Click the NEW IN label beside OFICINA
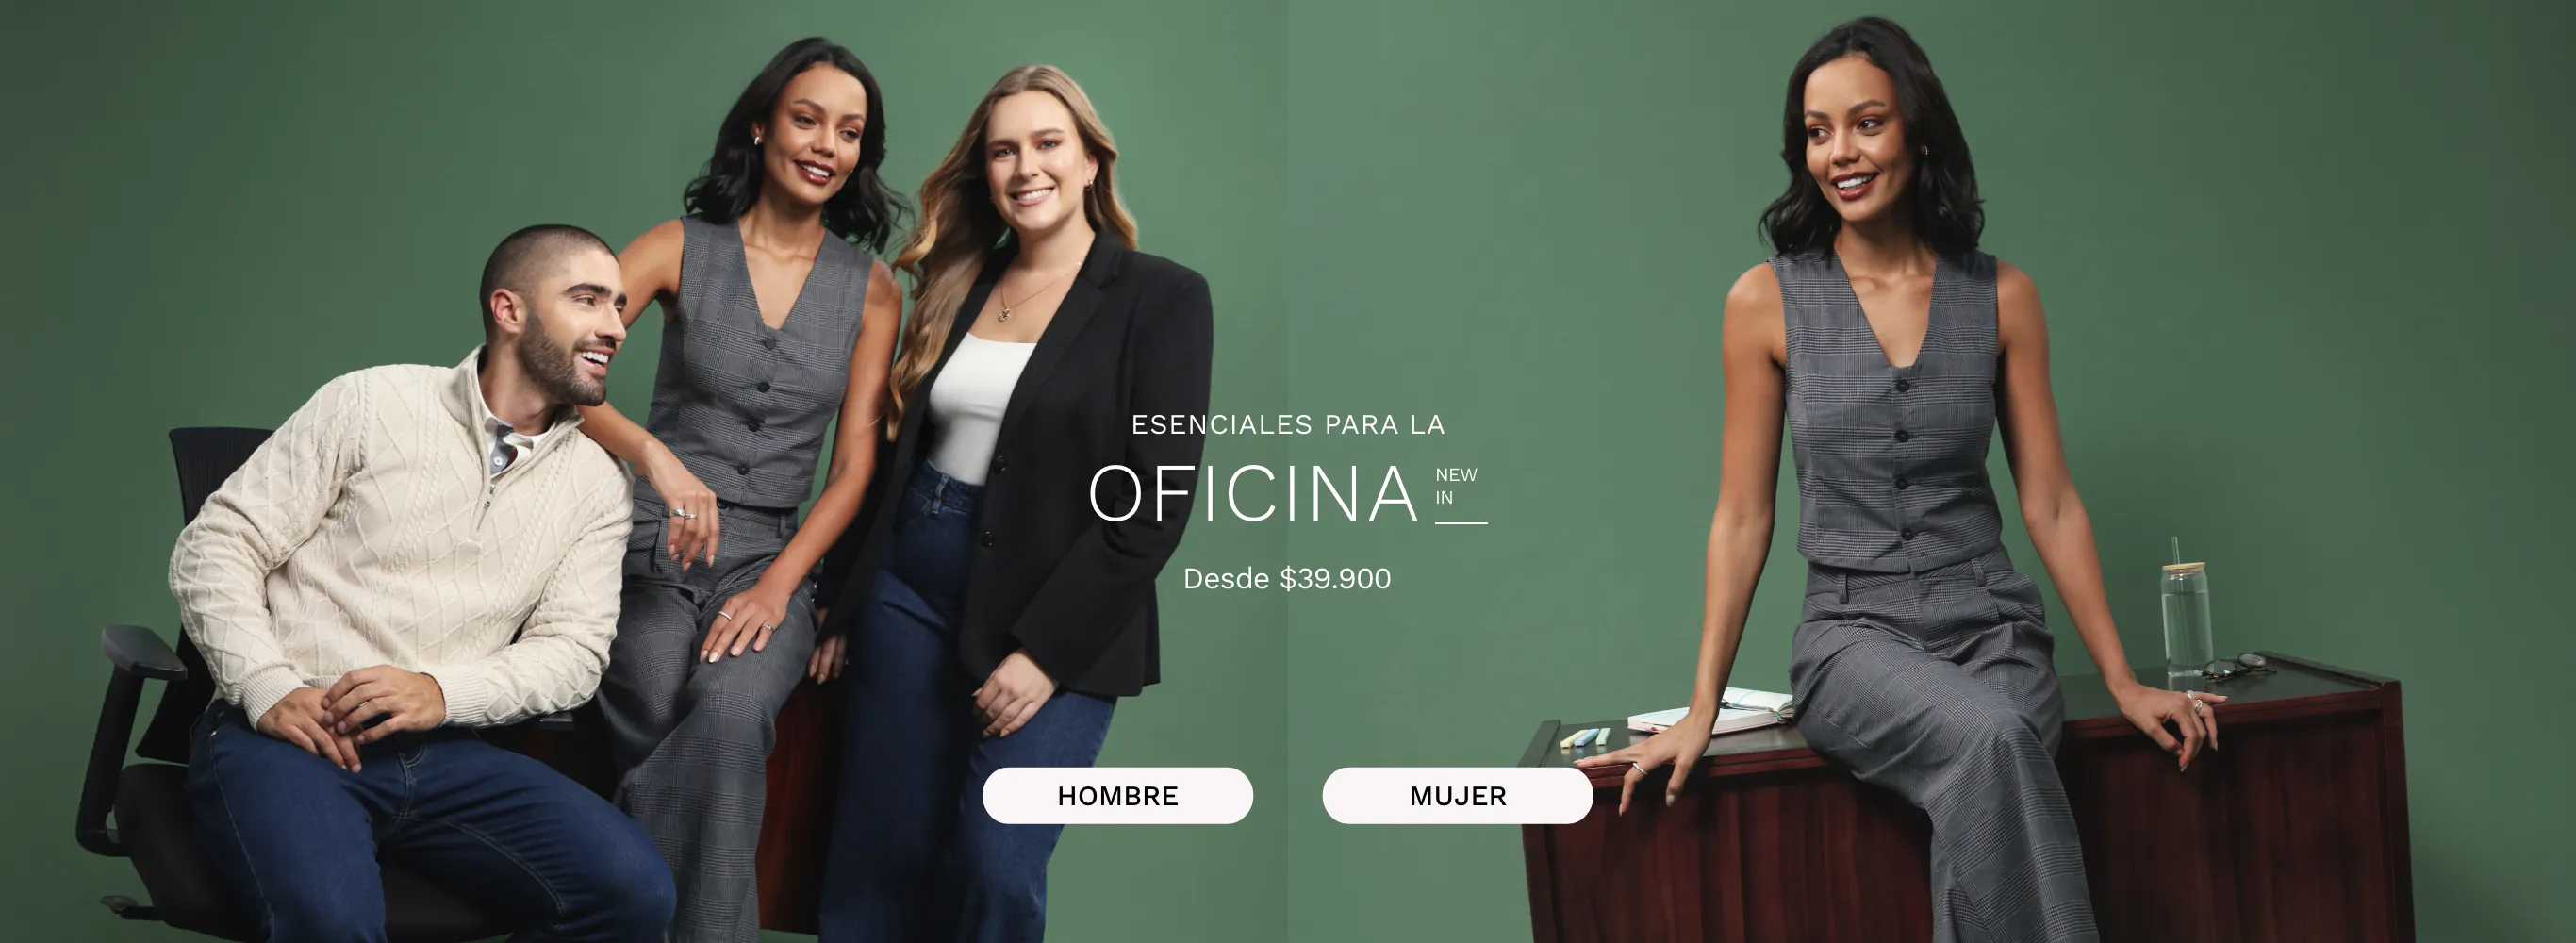The image size is (2576, 943). pos(1456,486)
